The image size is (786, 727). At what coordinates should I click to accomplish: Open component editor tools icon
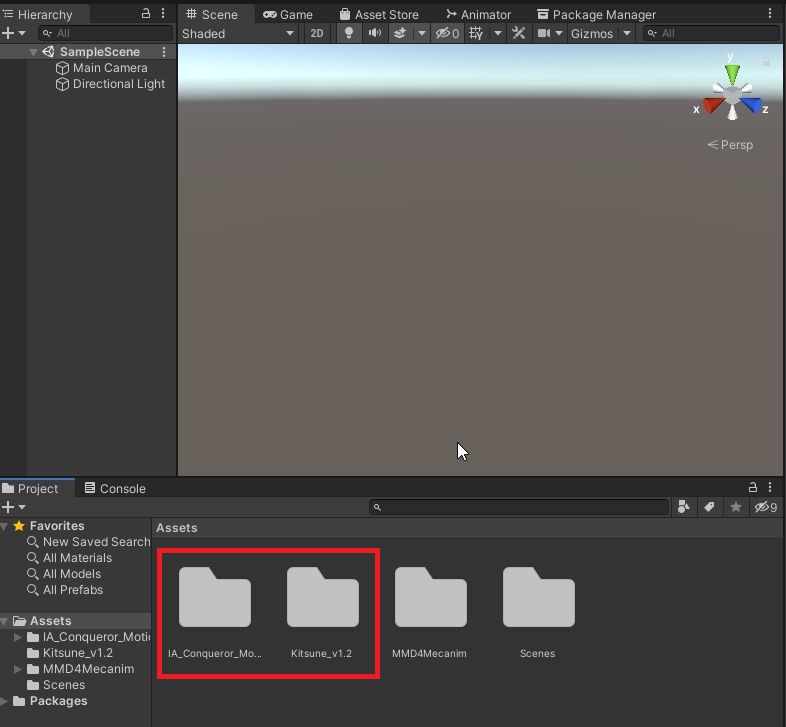518,33
